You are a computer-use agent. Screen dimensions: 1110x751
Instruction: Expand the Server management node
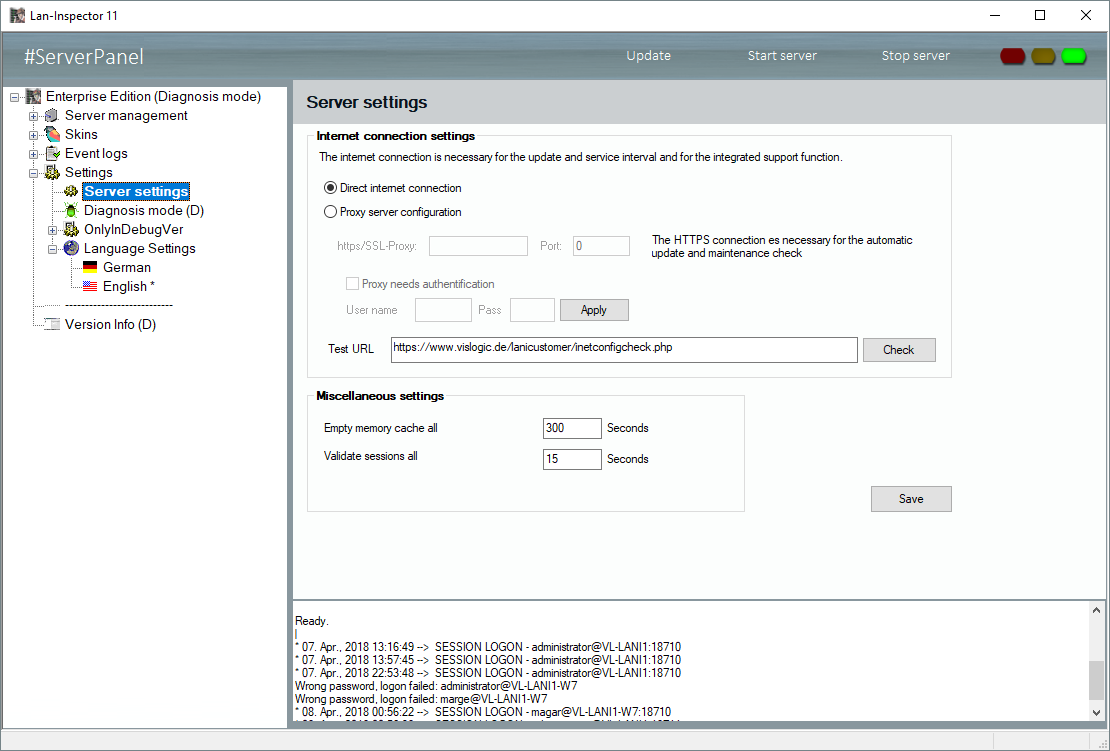pos(34,116)
